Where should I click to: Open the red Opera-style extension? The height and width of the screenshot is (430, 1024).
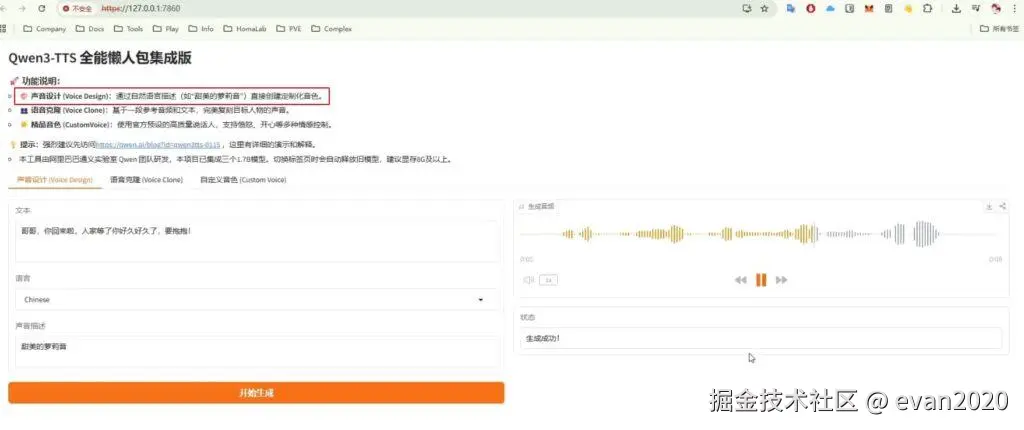tap(810, 8)
